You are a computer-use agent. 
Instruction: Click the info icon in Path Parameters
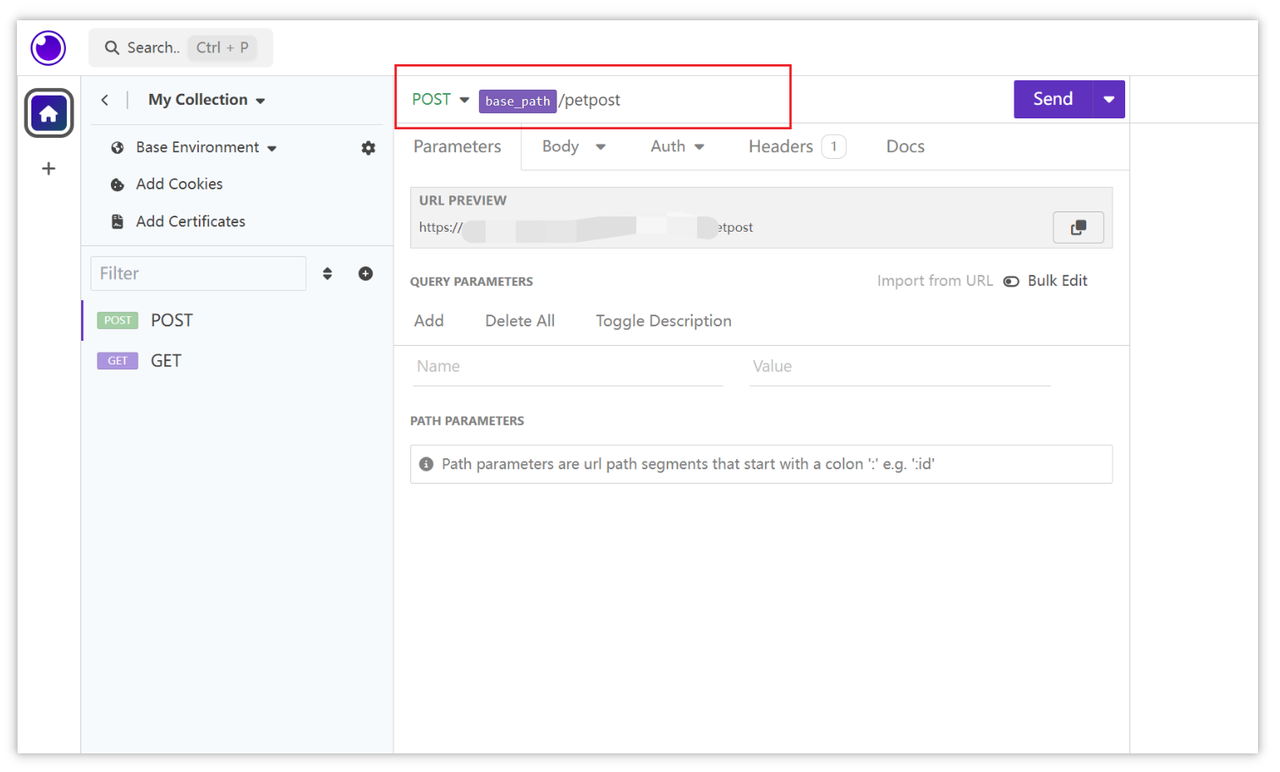click(x=426, y=464)
